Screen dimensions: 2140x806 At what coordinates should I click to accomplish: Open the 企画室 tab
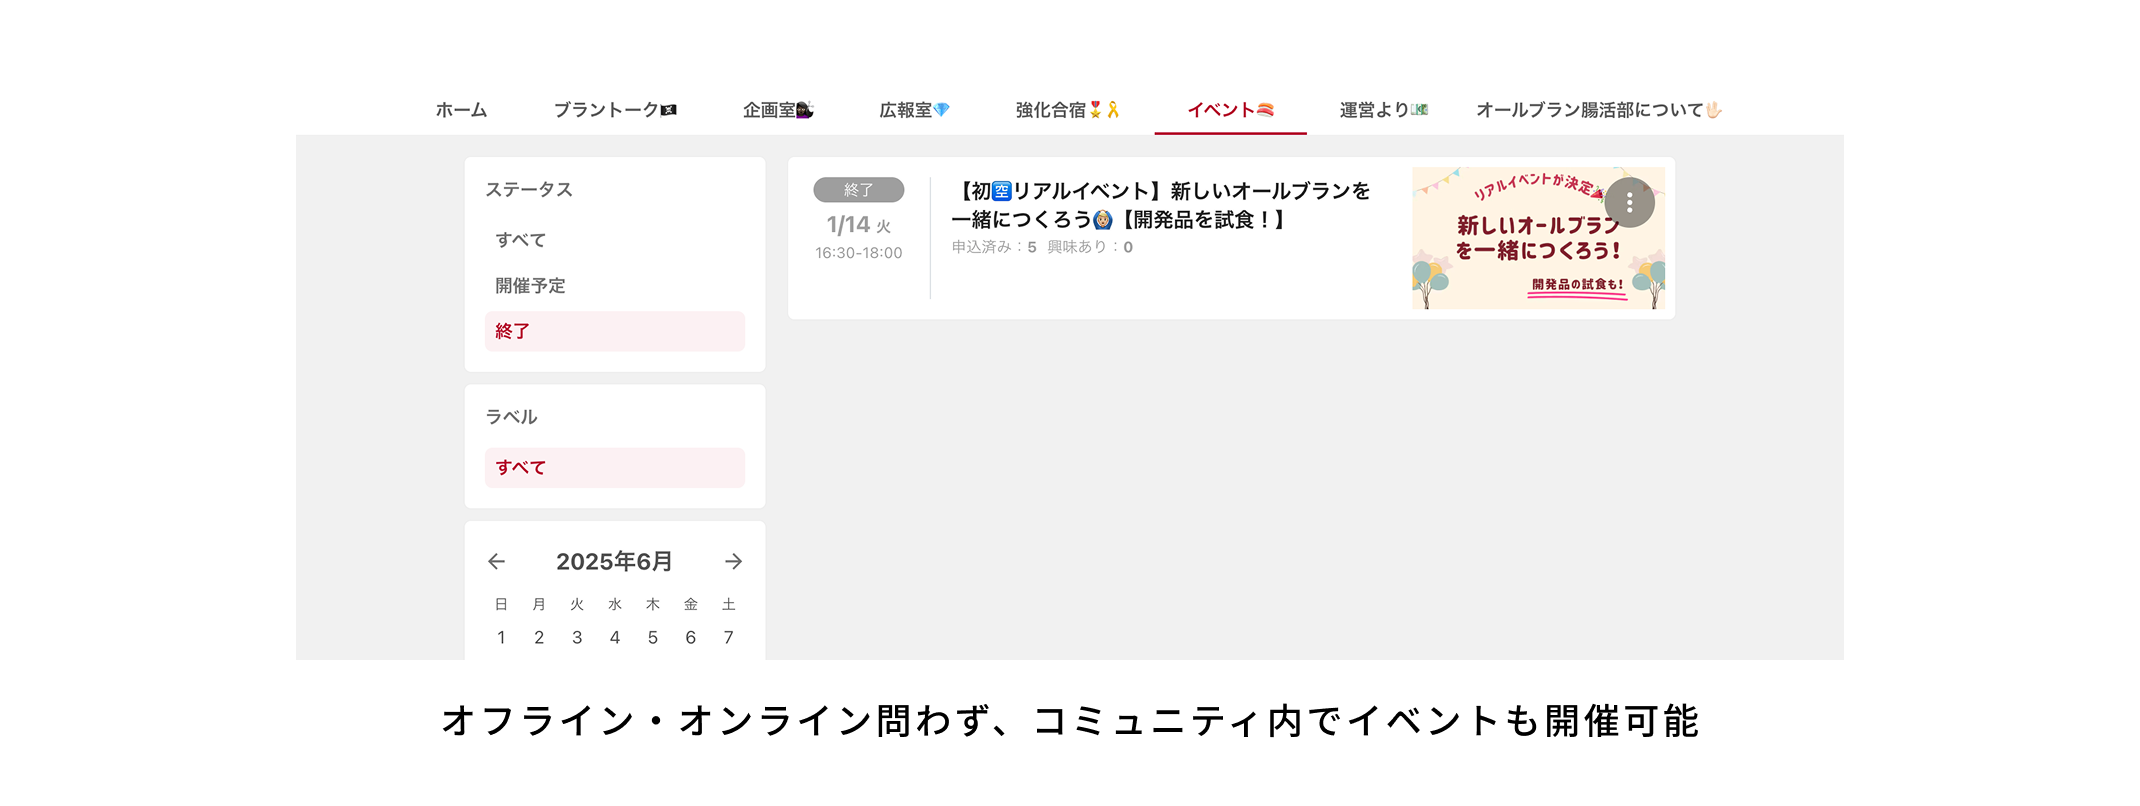pyautogui.click(x=778, y=110)
